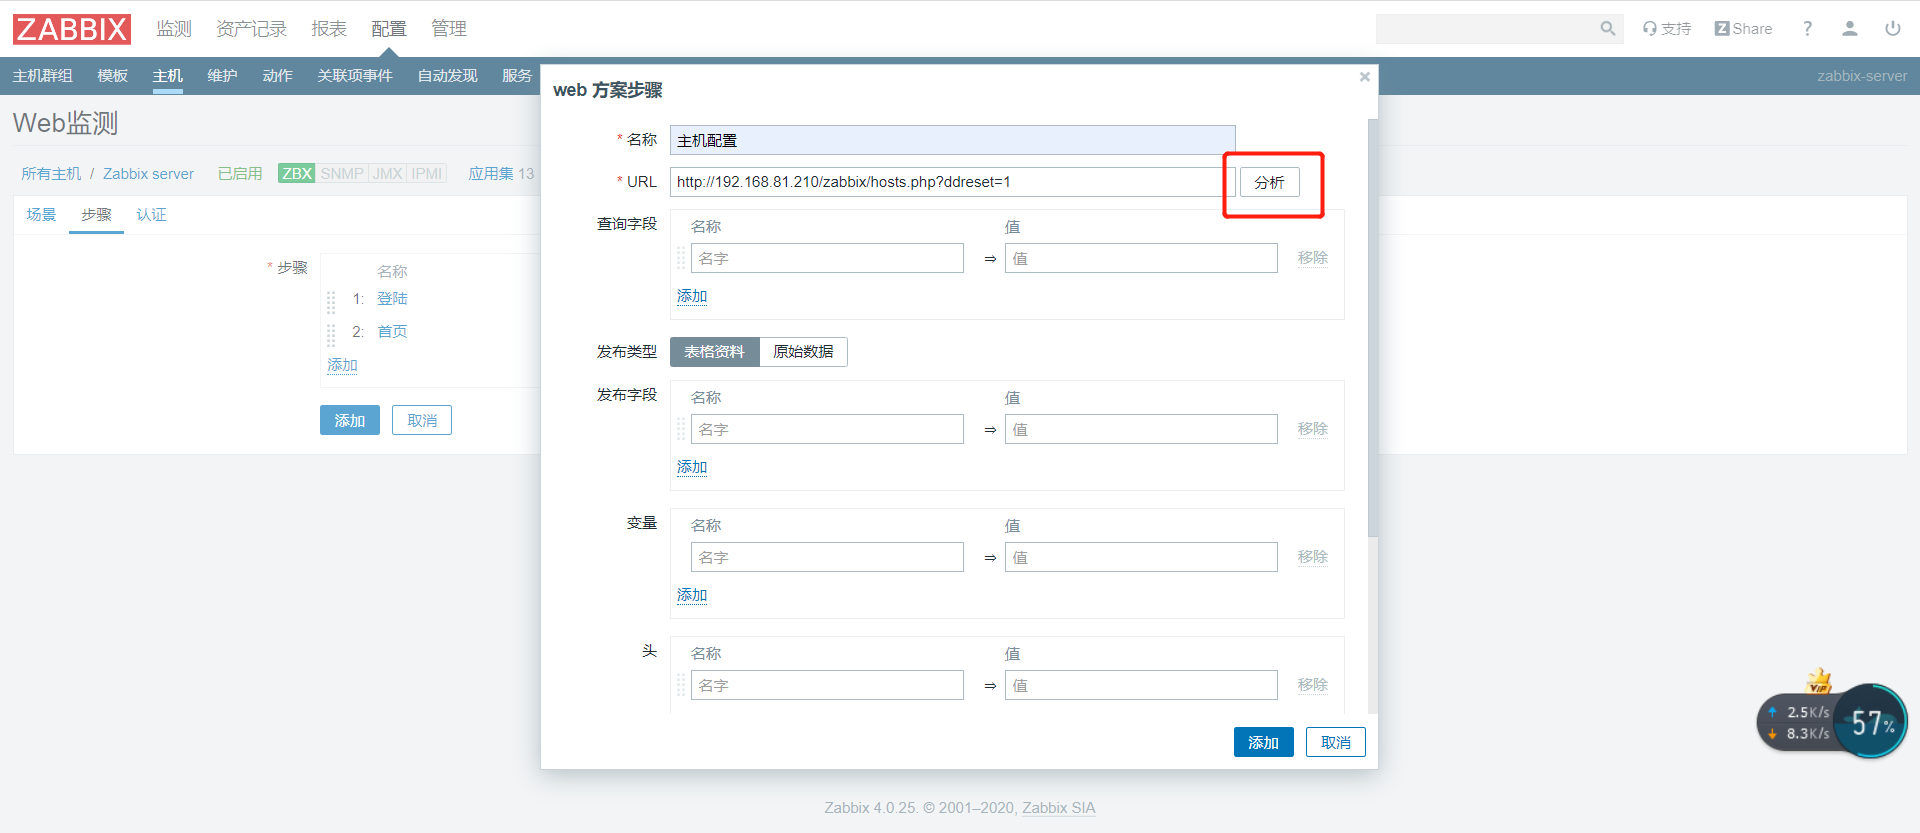Click 移除 in the 查询字段 row
1920x833 pixels.
tap(1313, 258)
